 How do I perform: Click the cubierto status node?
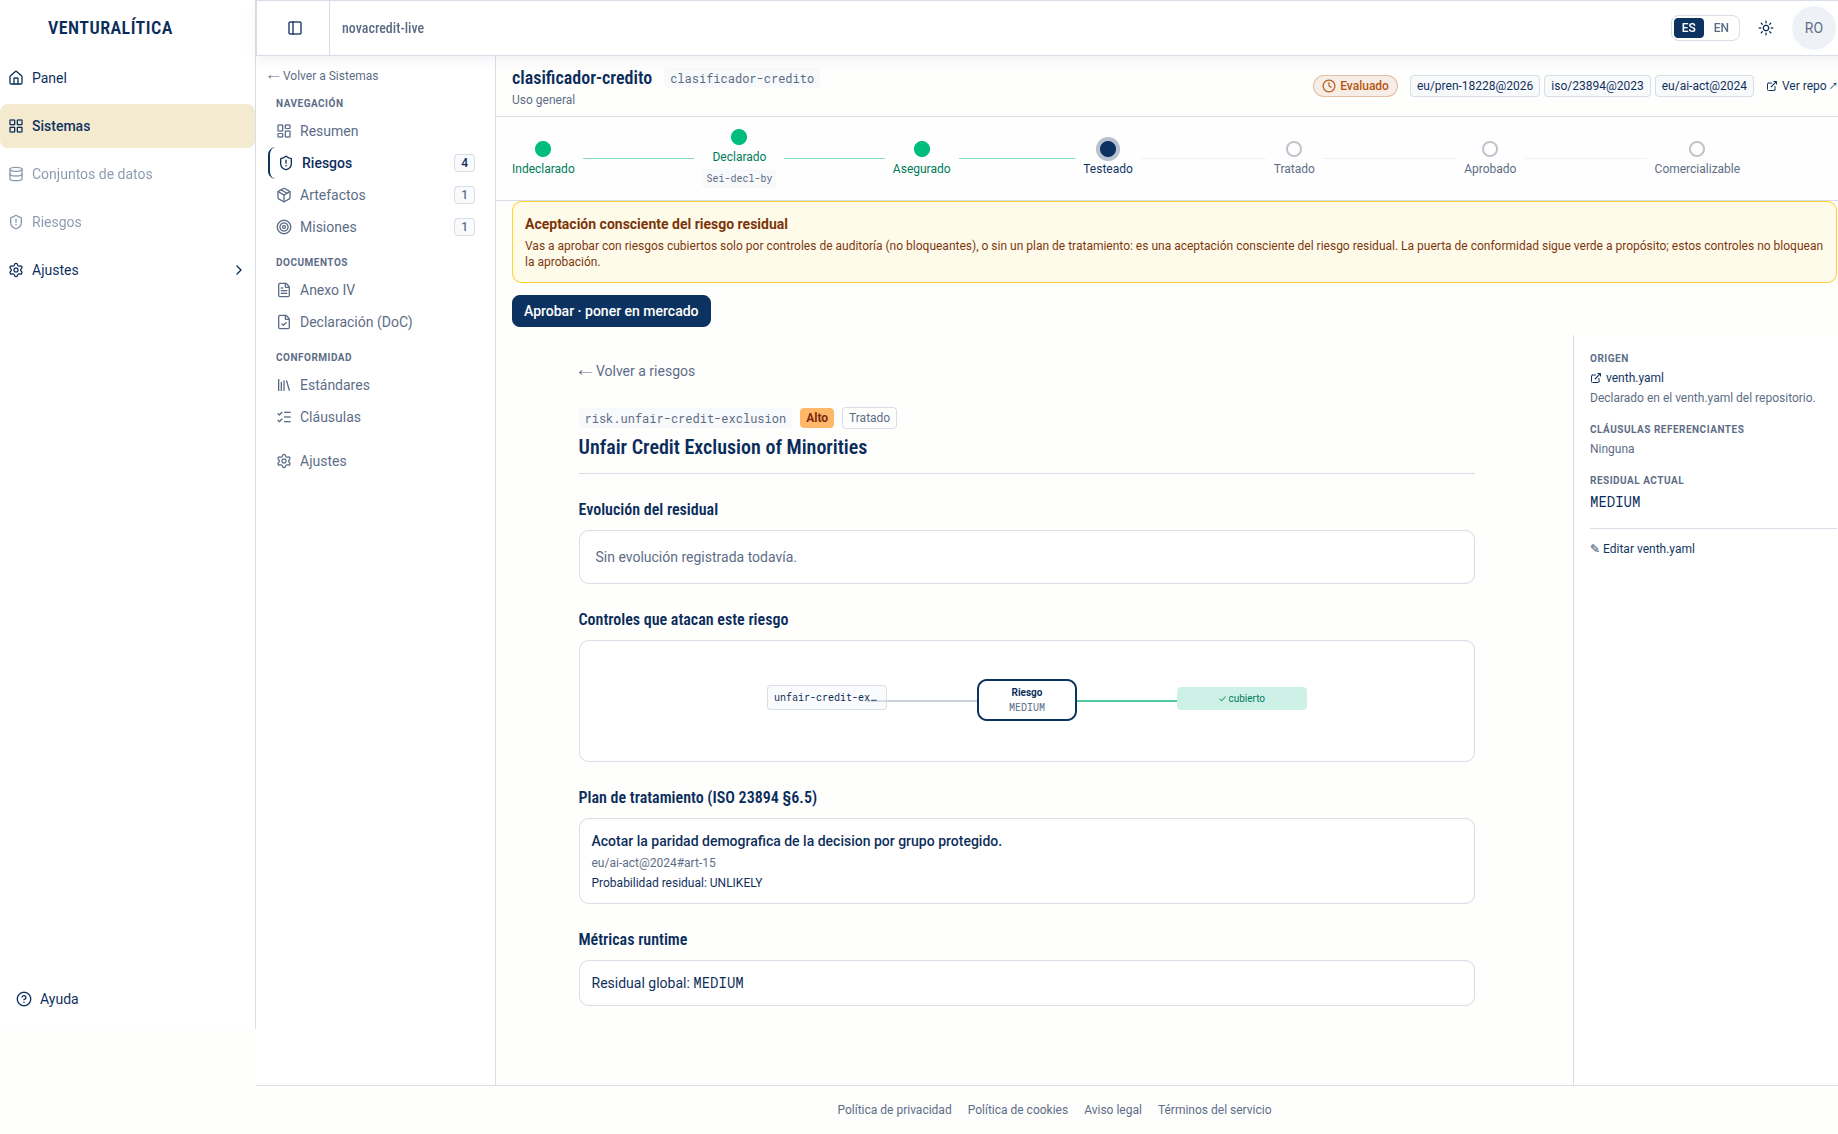[1242, 699]
